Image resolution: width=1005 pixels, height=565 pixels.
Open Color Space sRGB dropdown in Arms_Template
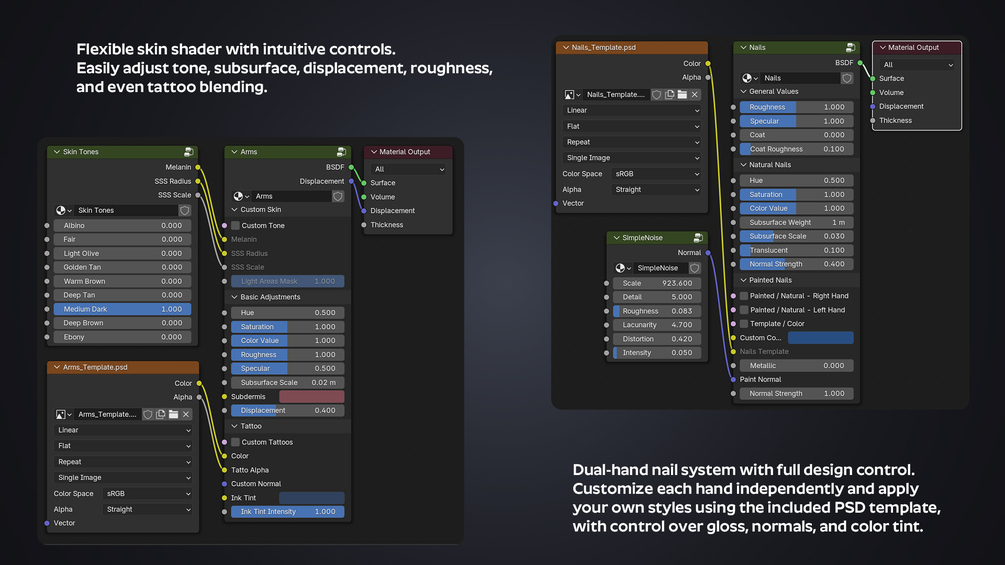[147, 494]
